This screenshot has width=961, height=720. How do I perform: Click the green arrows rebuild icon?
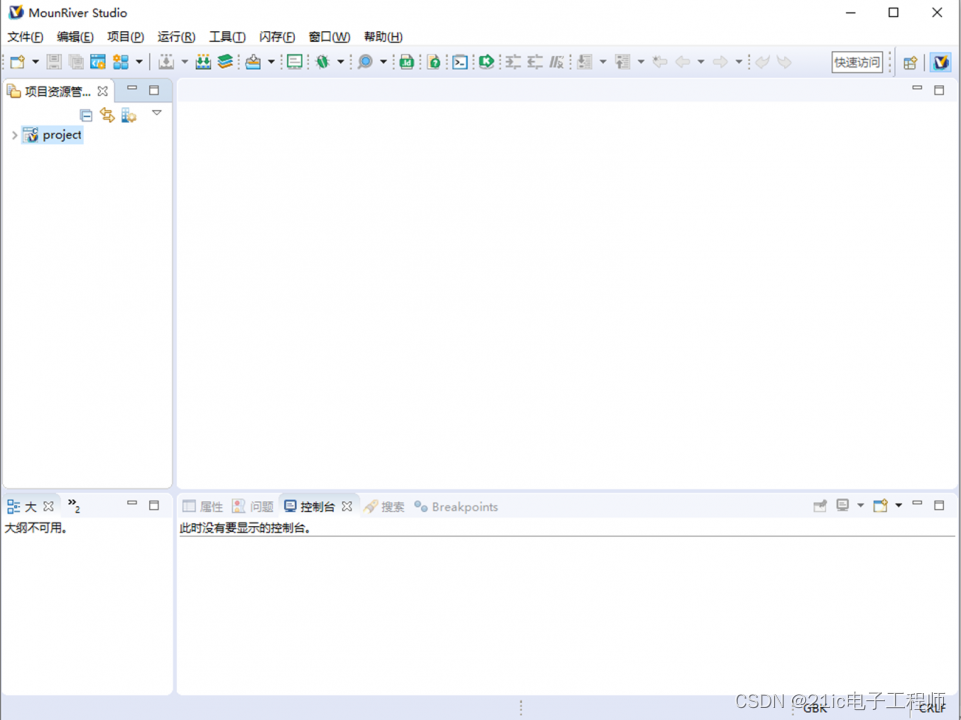click(203, 62)
